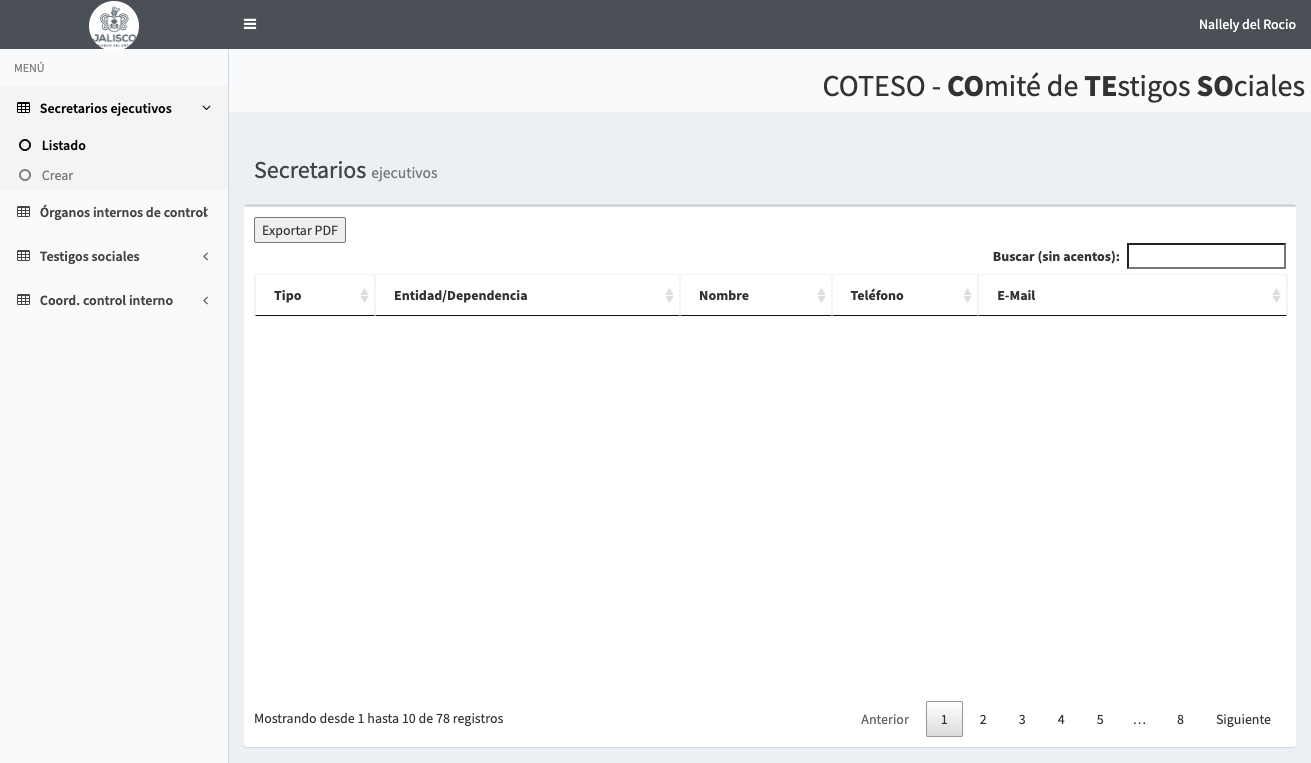Select the Listado submenu item

tap(114, 145)
